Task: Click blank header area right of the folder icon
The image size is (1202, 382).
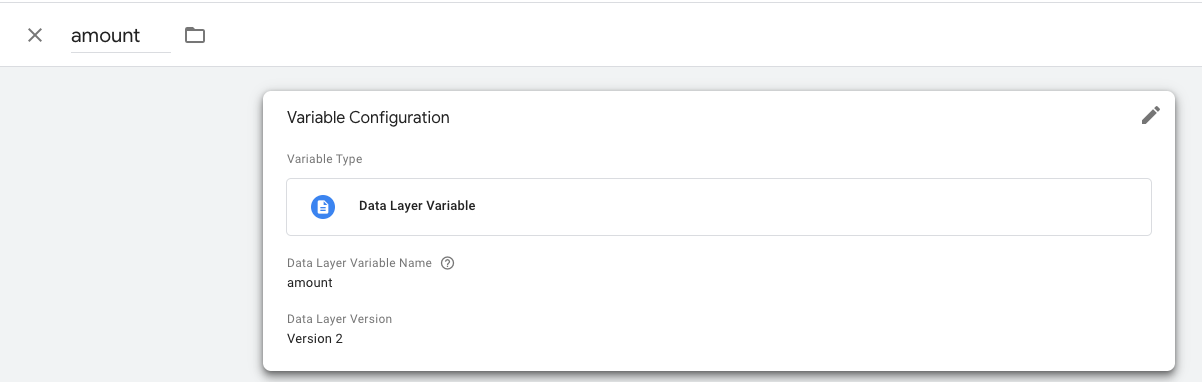Action: pos(700,35)
